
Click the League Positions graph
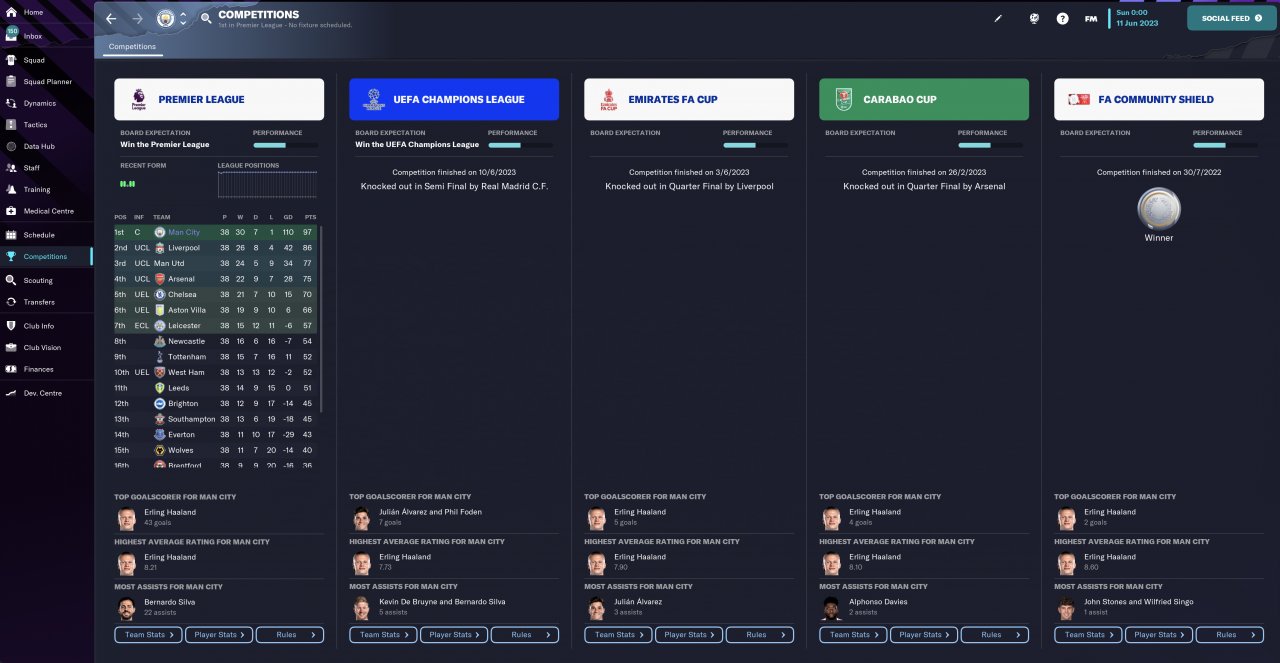point(267,184)
